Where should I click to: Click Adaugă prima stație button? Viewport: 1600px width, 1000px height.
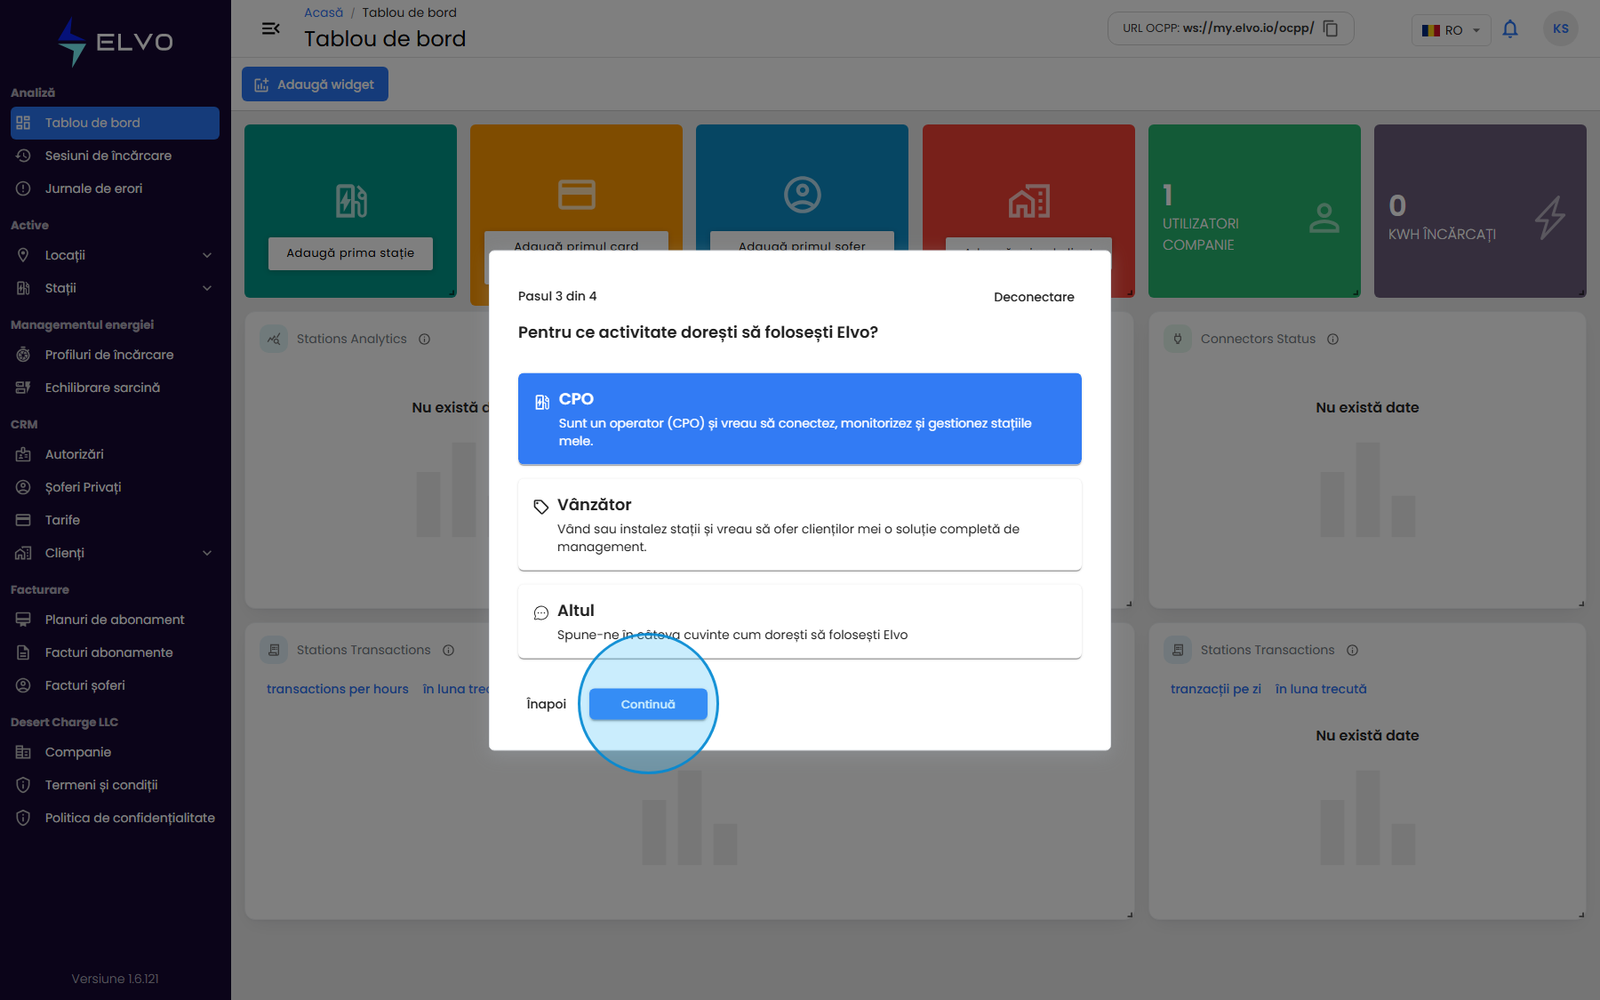pyautogui.click(x=350, y=254)
